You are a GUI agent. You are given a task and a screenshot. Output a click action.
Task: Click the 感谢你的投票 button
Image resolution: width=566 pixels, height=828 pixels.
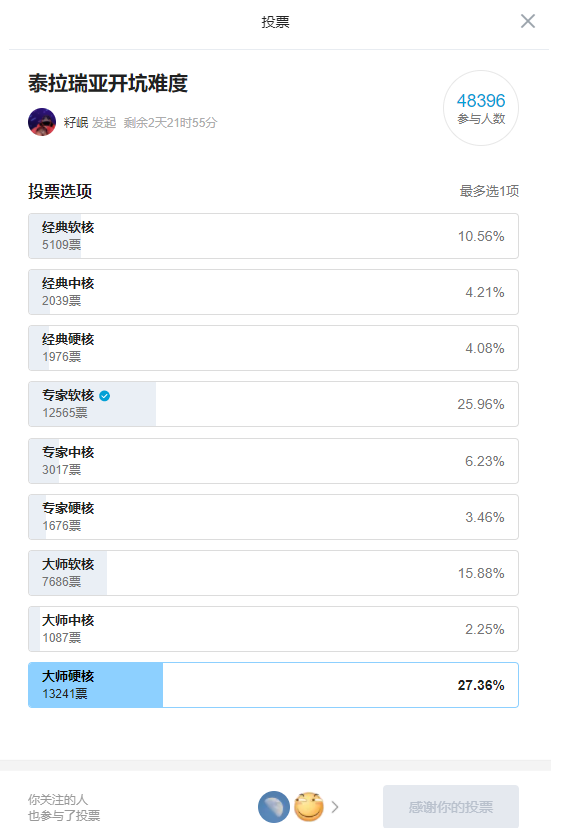click(451, 807)
